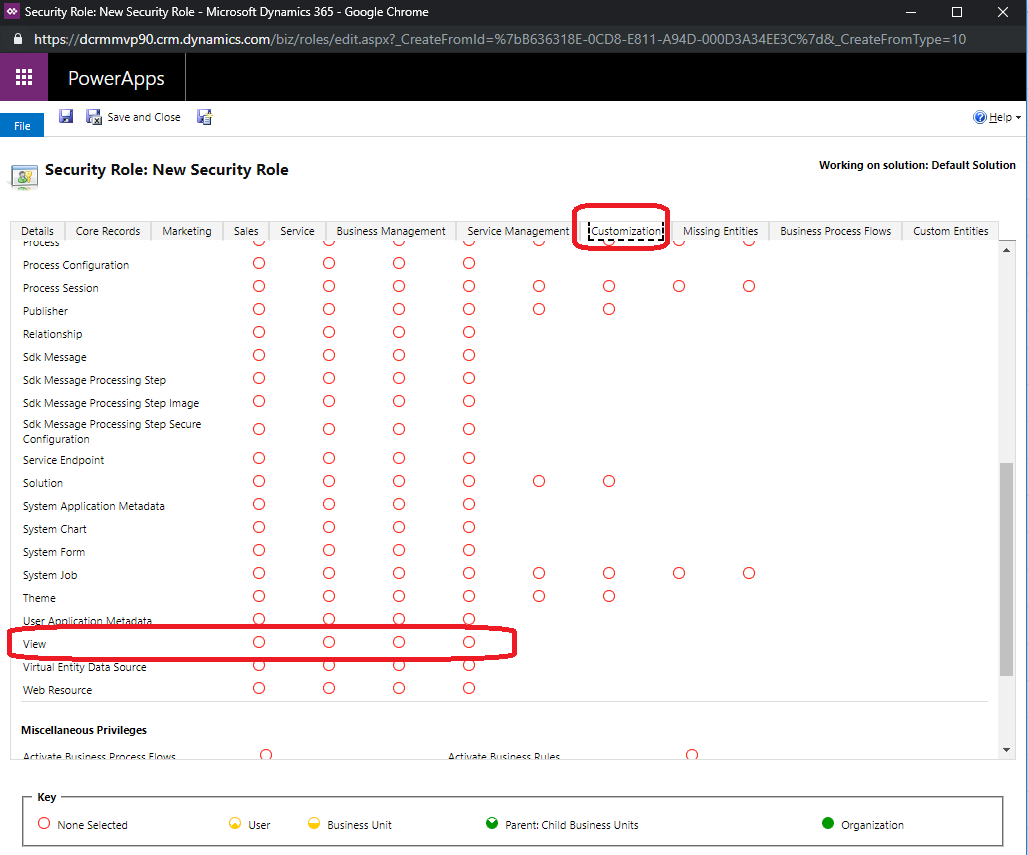This screenshot has height=855, width=1028.
Task: Click the PowerApps title
Action: click(116, 78)
